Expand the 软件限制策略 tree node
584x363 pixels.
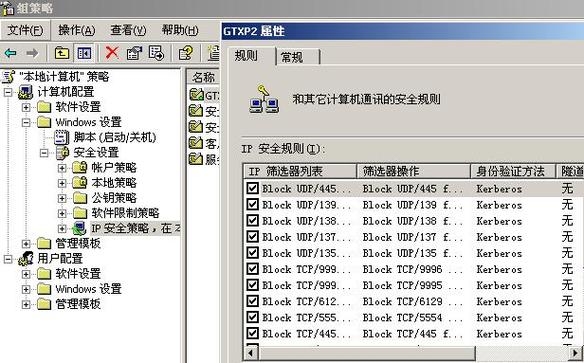[x=62, y=213]
